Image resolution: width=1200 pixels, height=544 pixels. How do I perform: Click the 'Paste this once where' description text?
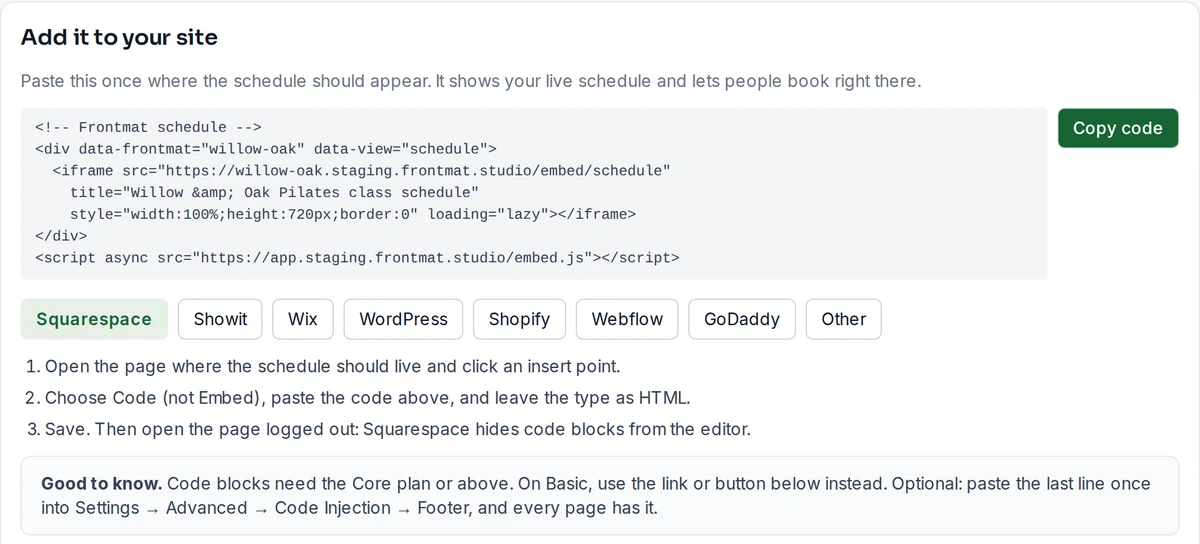pos(471,81)
